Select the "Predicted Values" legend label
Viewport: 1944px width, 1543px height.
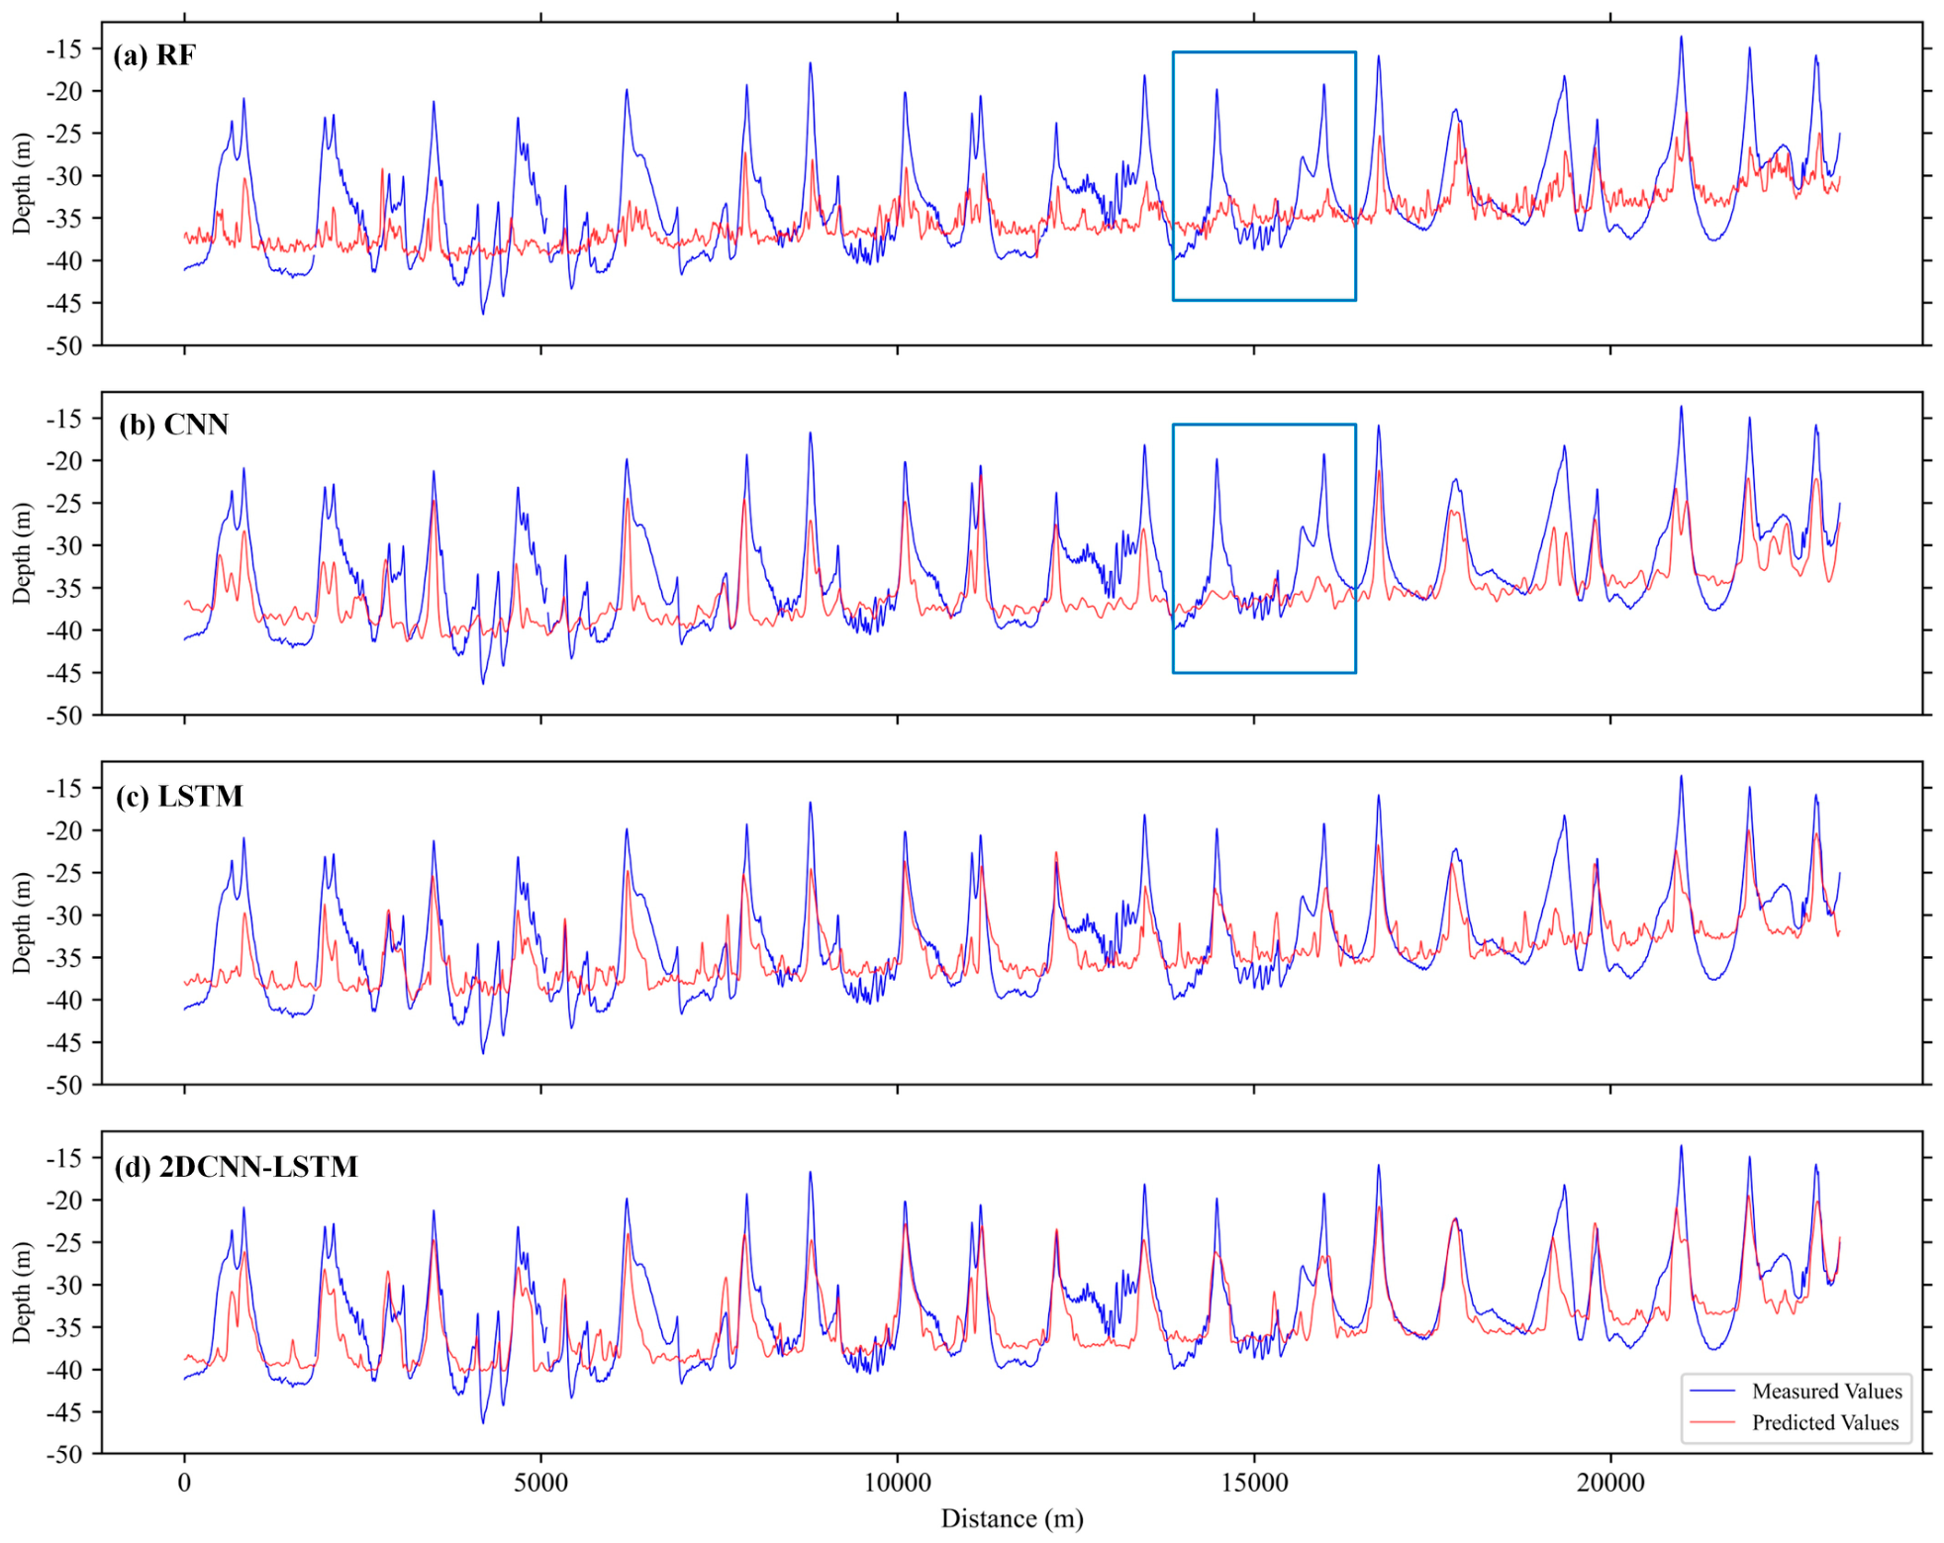coord(1825,1422)
